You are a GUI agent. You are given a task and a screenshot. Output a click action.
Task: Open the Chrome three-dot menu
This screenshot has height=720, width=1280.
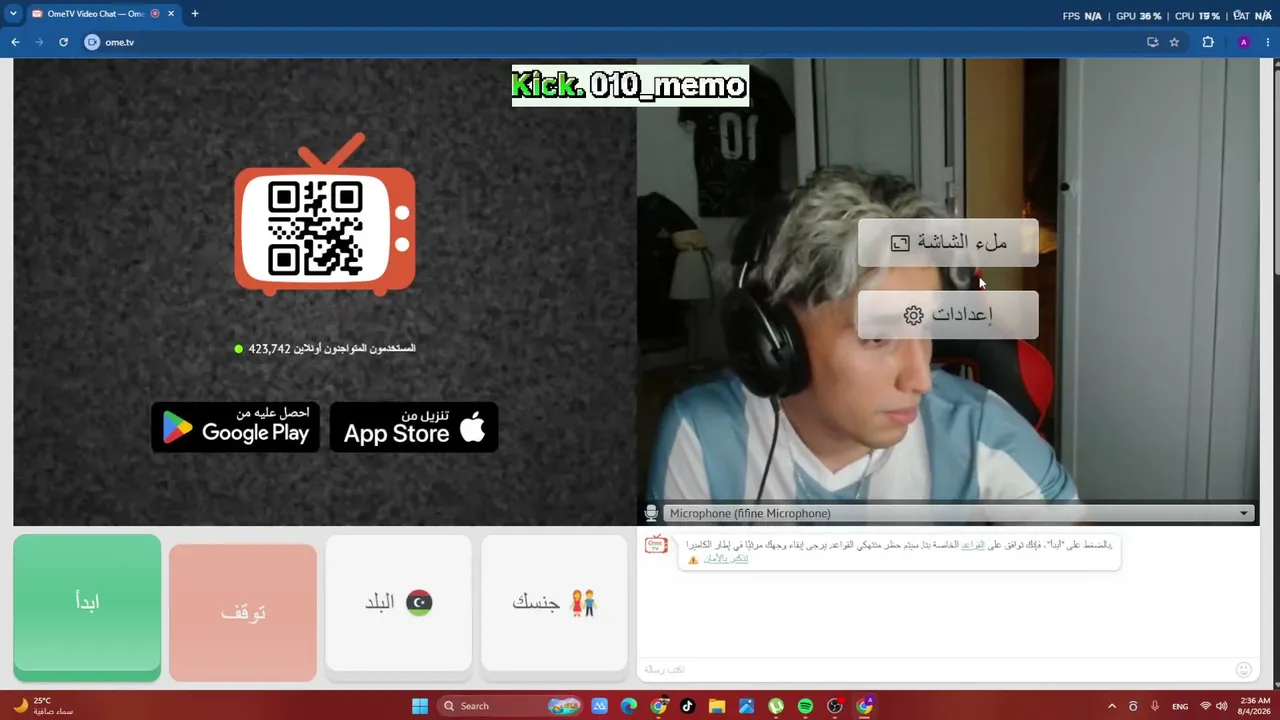click(x=1268, y=42)
